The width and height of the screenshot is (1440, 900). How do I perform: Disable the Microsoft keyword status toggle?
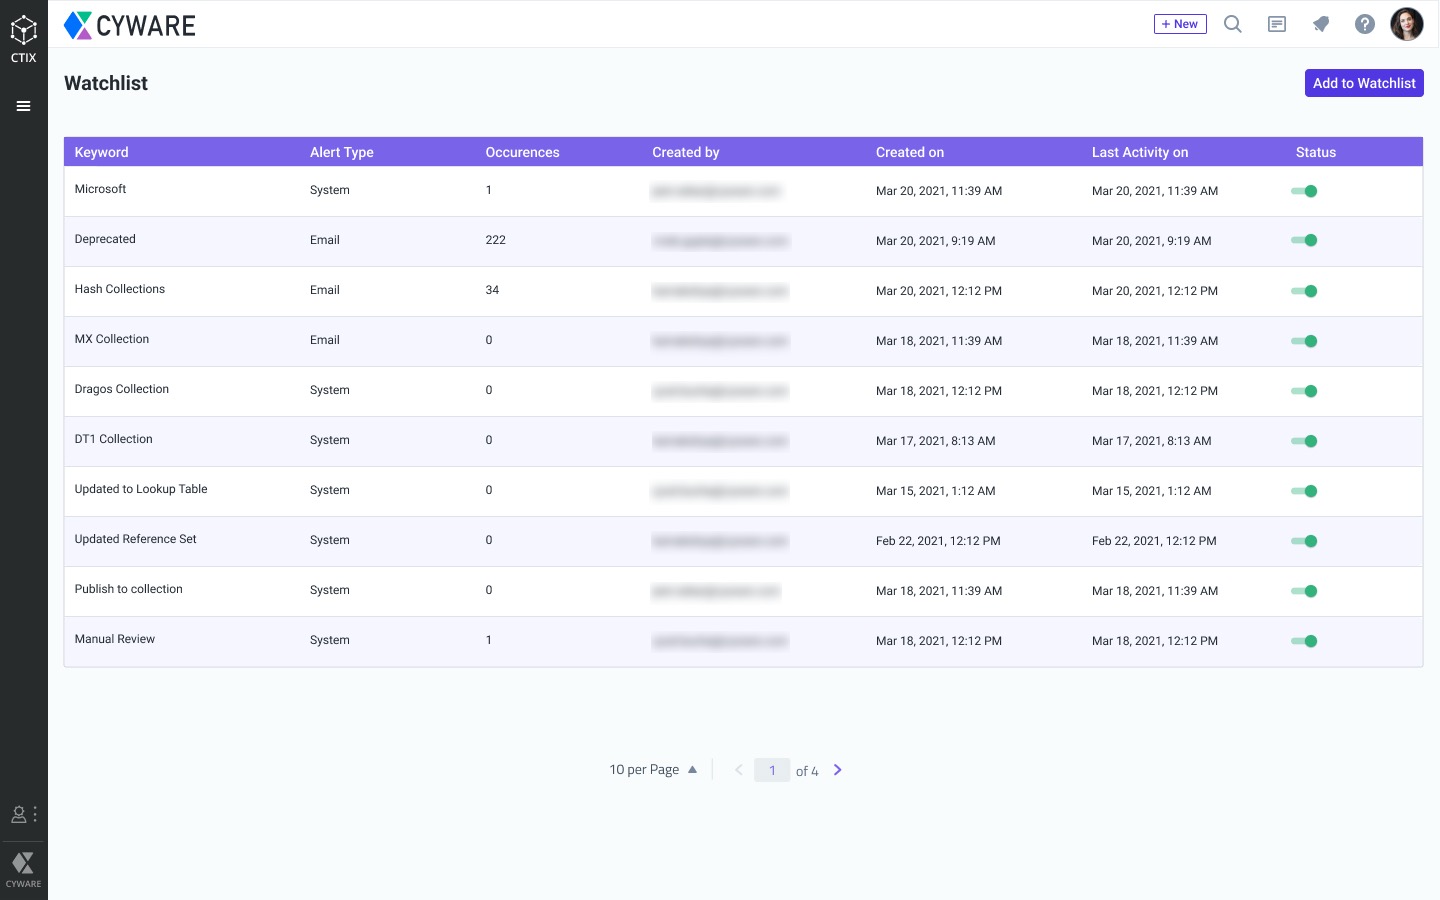pos(1304,191)
